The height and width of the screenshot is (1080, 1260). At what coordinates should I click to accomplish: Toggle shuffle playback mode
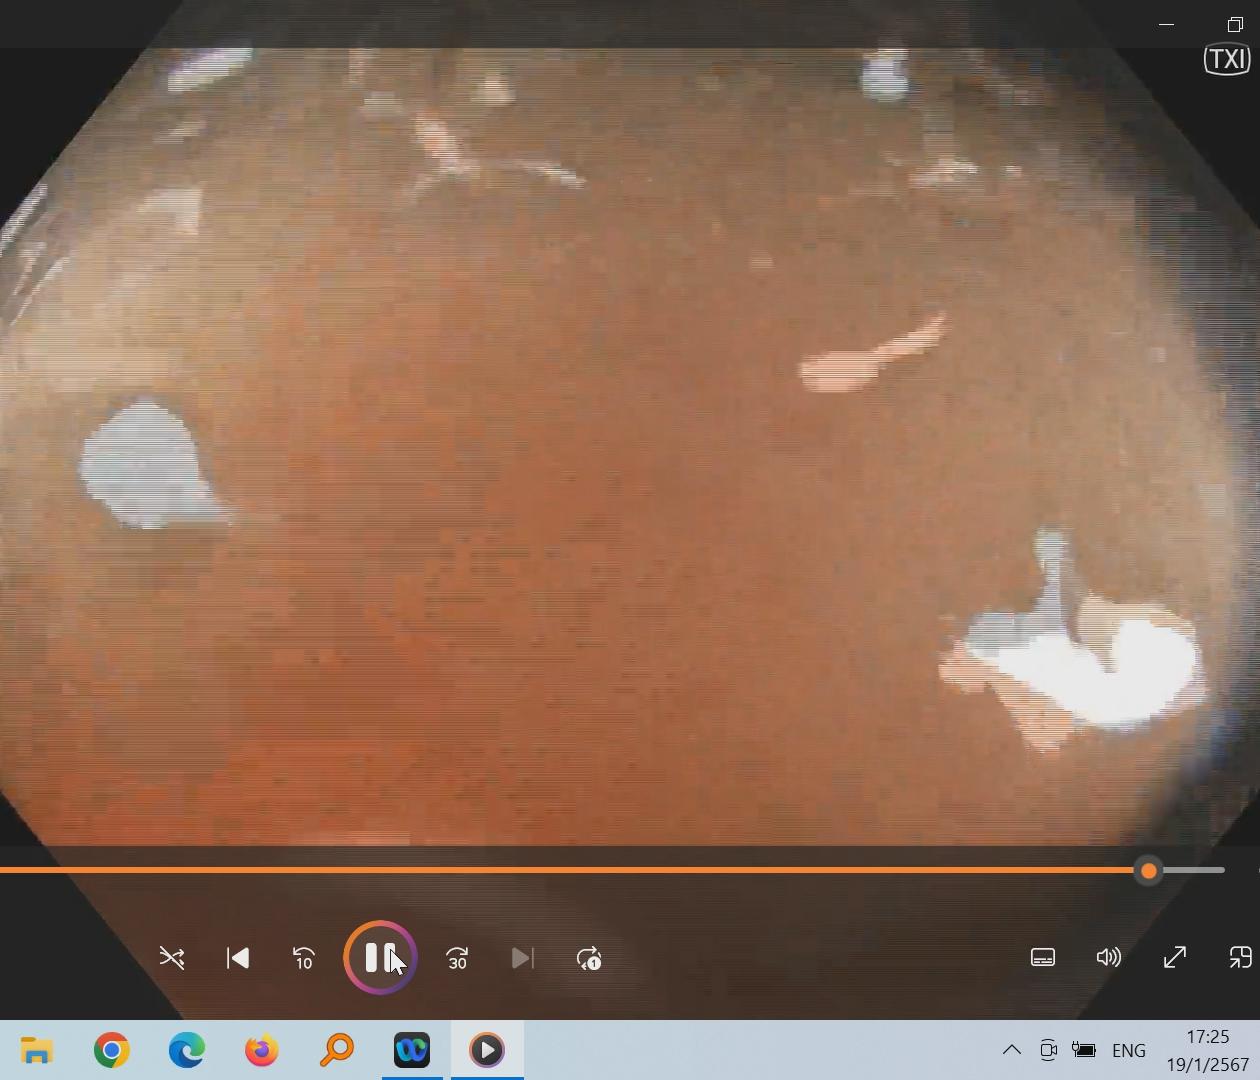(x=172, y=958)
